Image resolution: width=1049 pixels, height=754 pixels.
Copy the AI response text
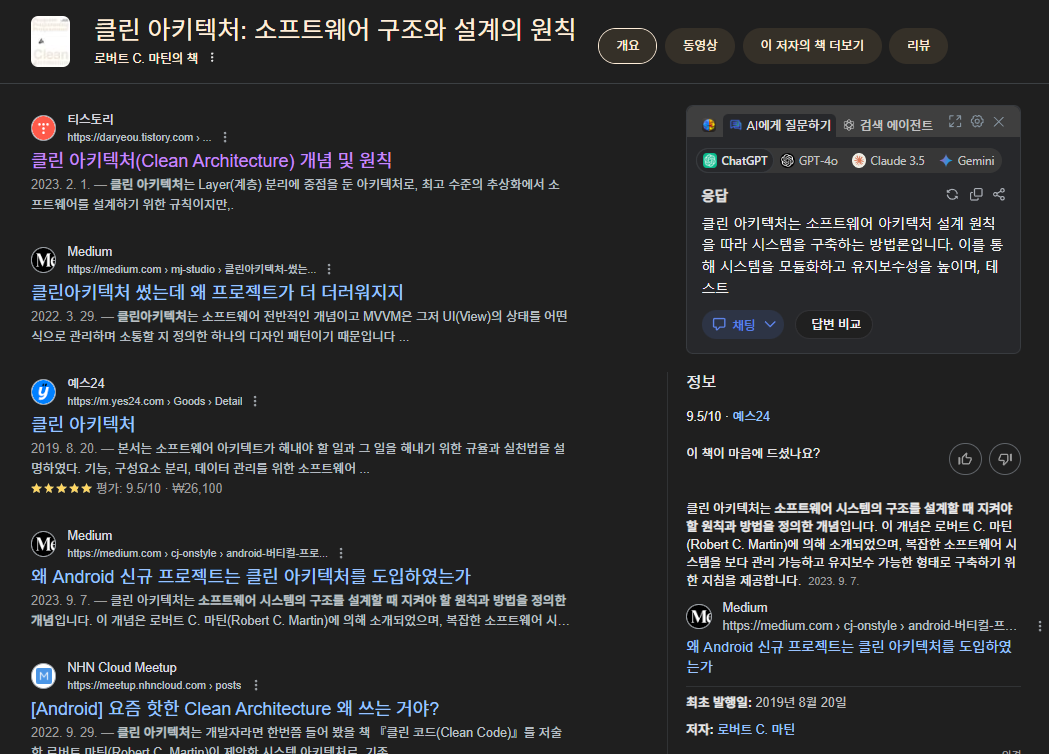pyautogui.click(x=976, y=194)
